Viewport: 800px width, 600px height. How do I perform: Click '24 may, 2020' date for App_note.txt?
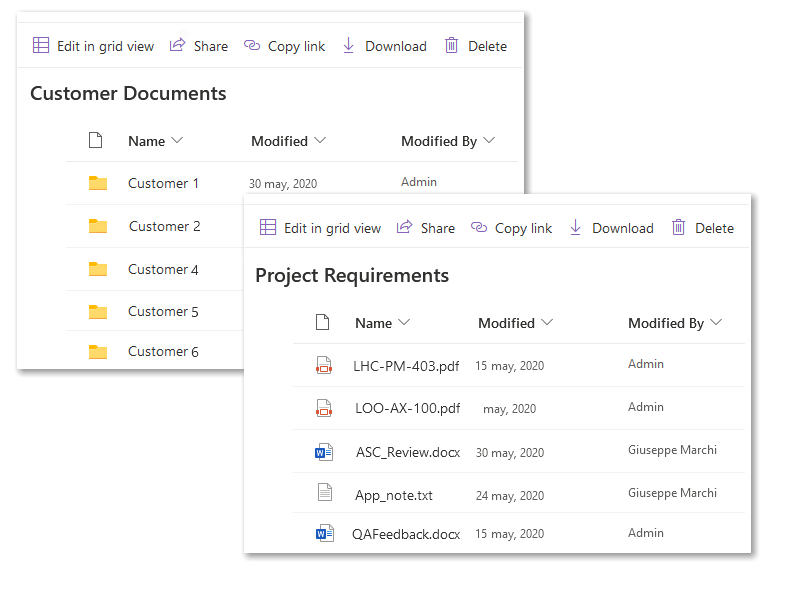[510, 495]
